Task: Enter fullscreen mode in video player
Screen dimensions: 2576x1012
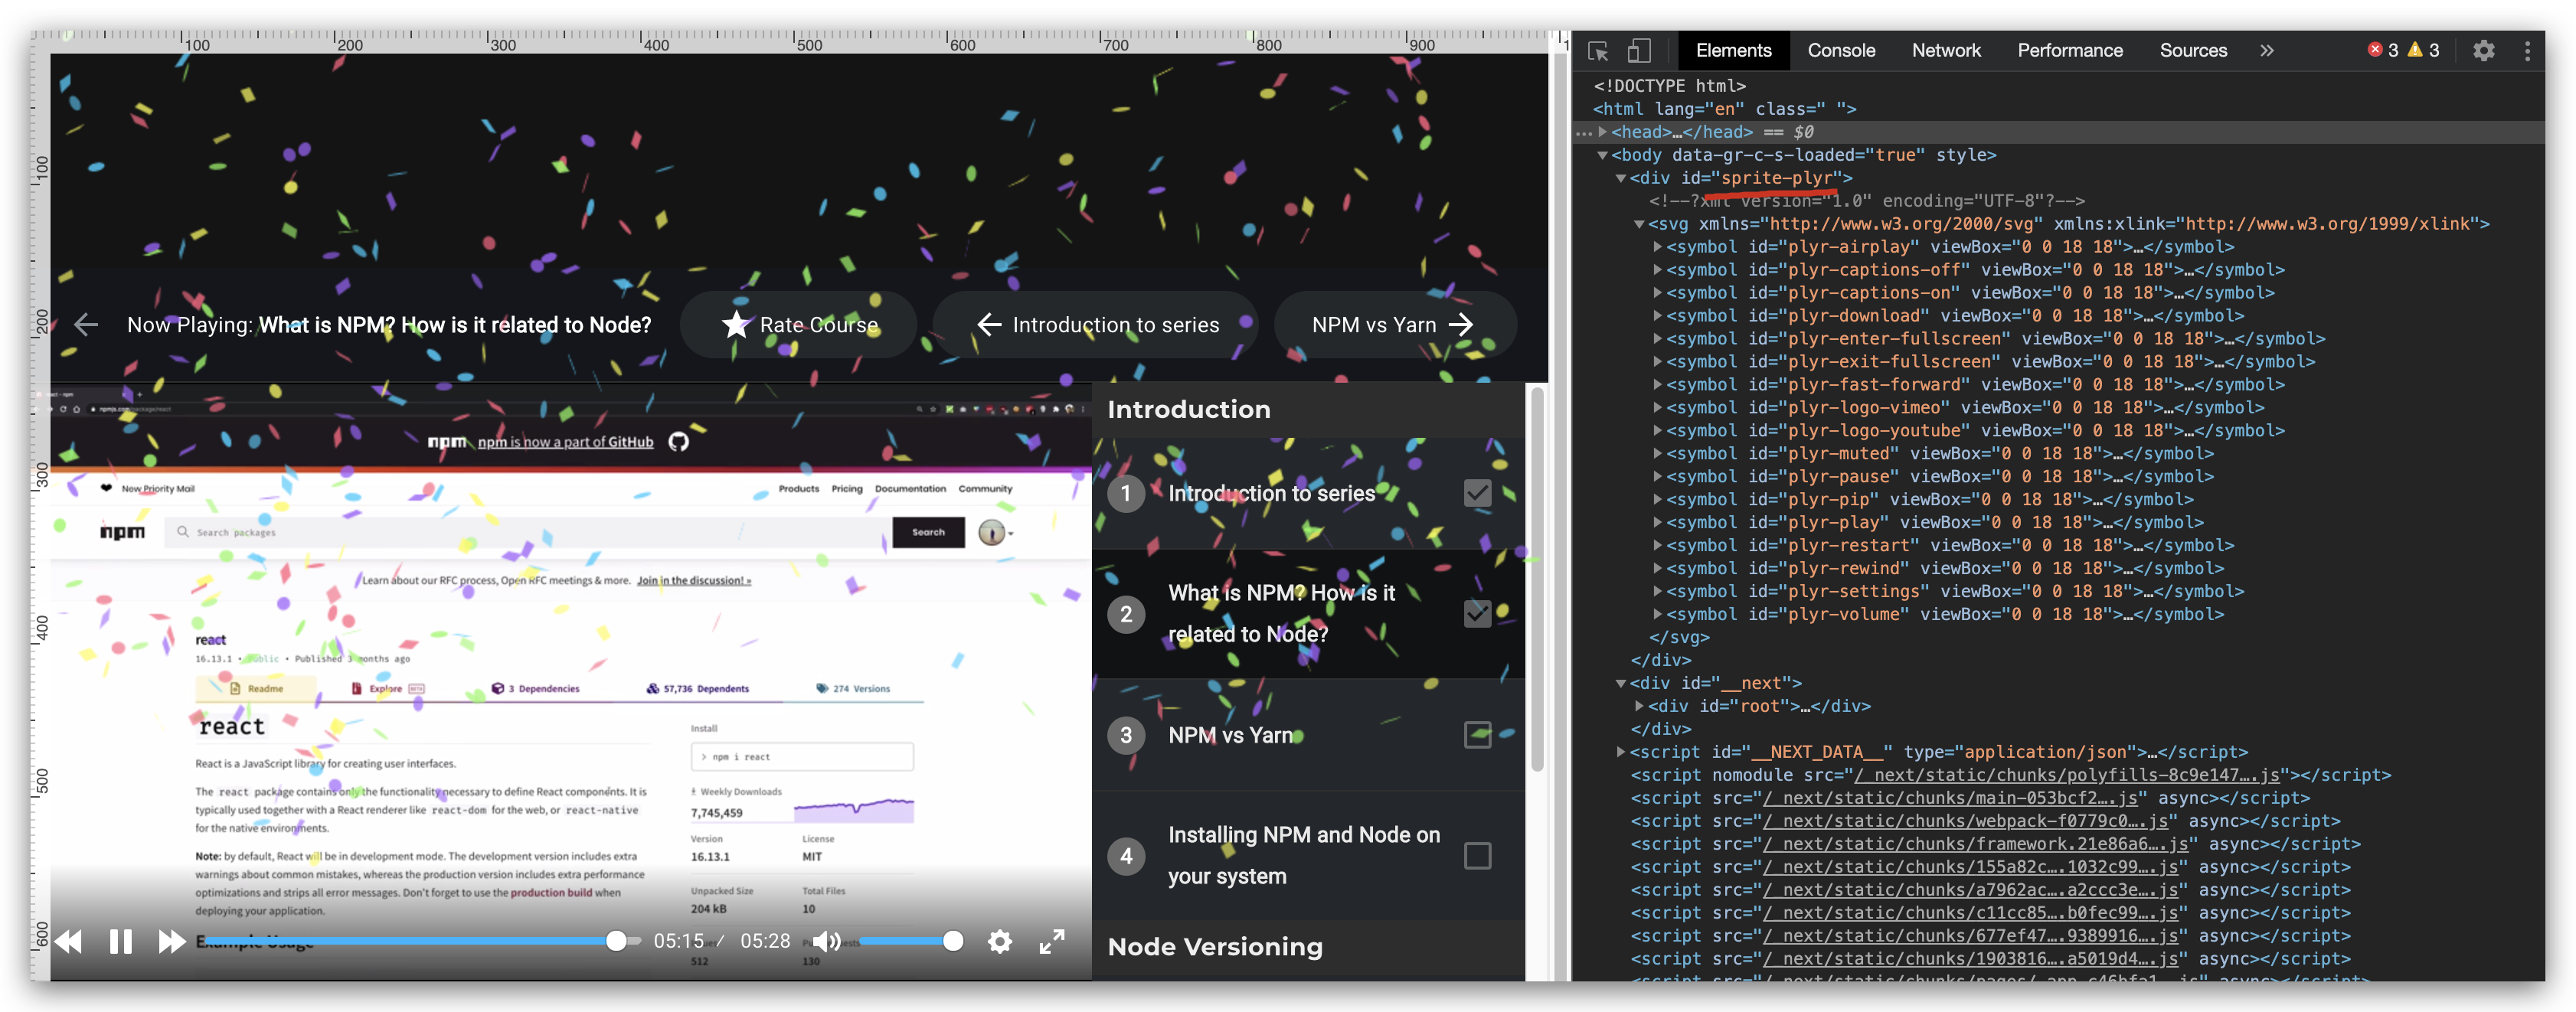Action: click(1052, 941)
